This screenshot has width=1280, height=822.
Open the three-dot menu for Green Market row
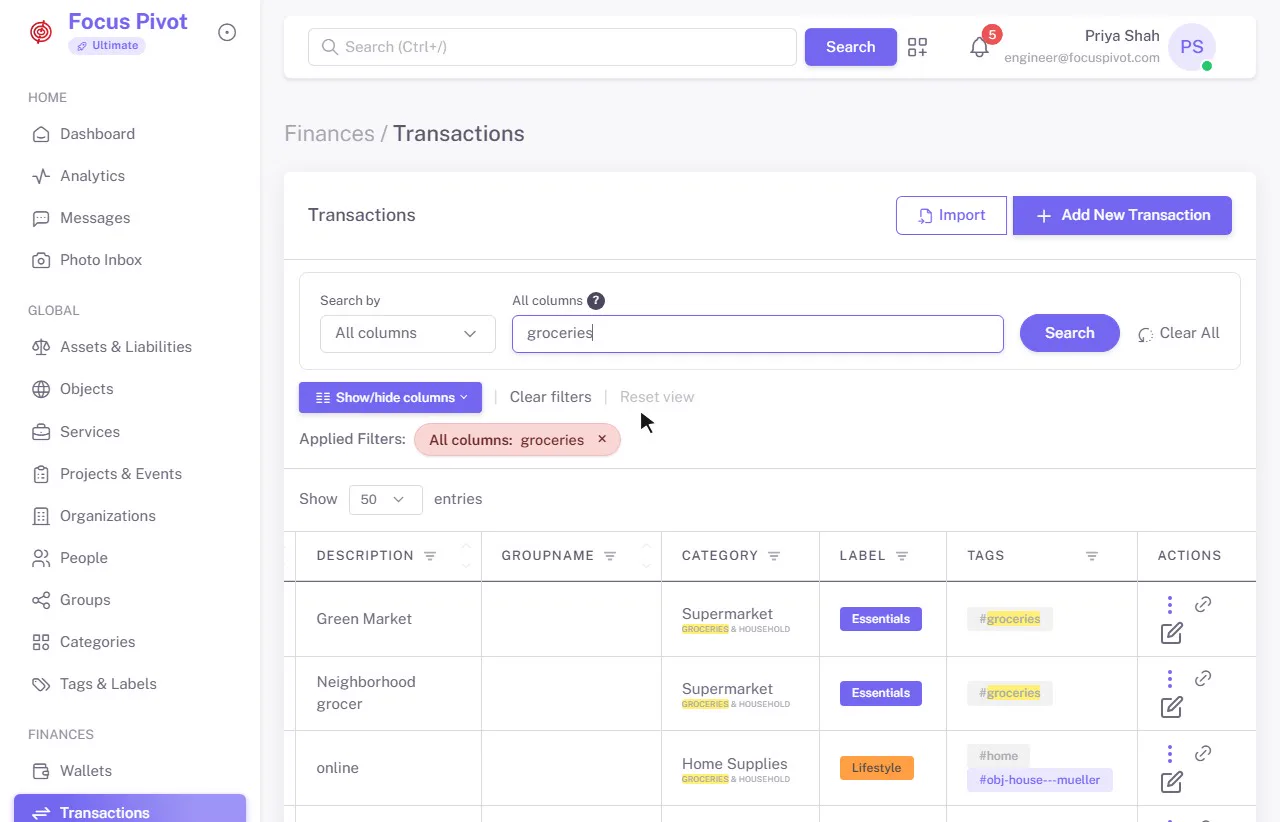tap(1169, 605)
